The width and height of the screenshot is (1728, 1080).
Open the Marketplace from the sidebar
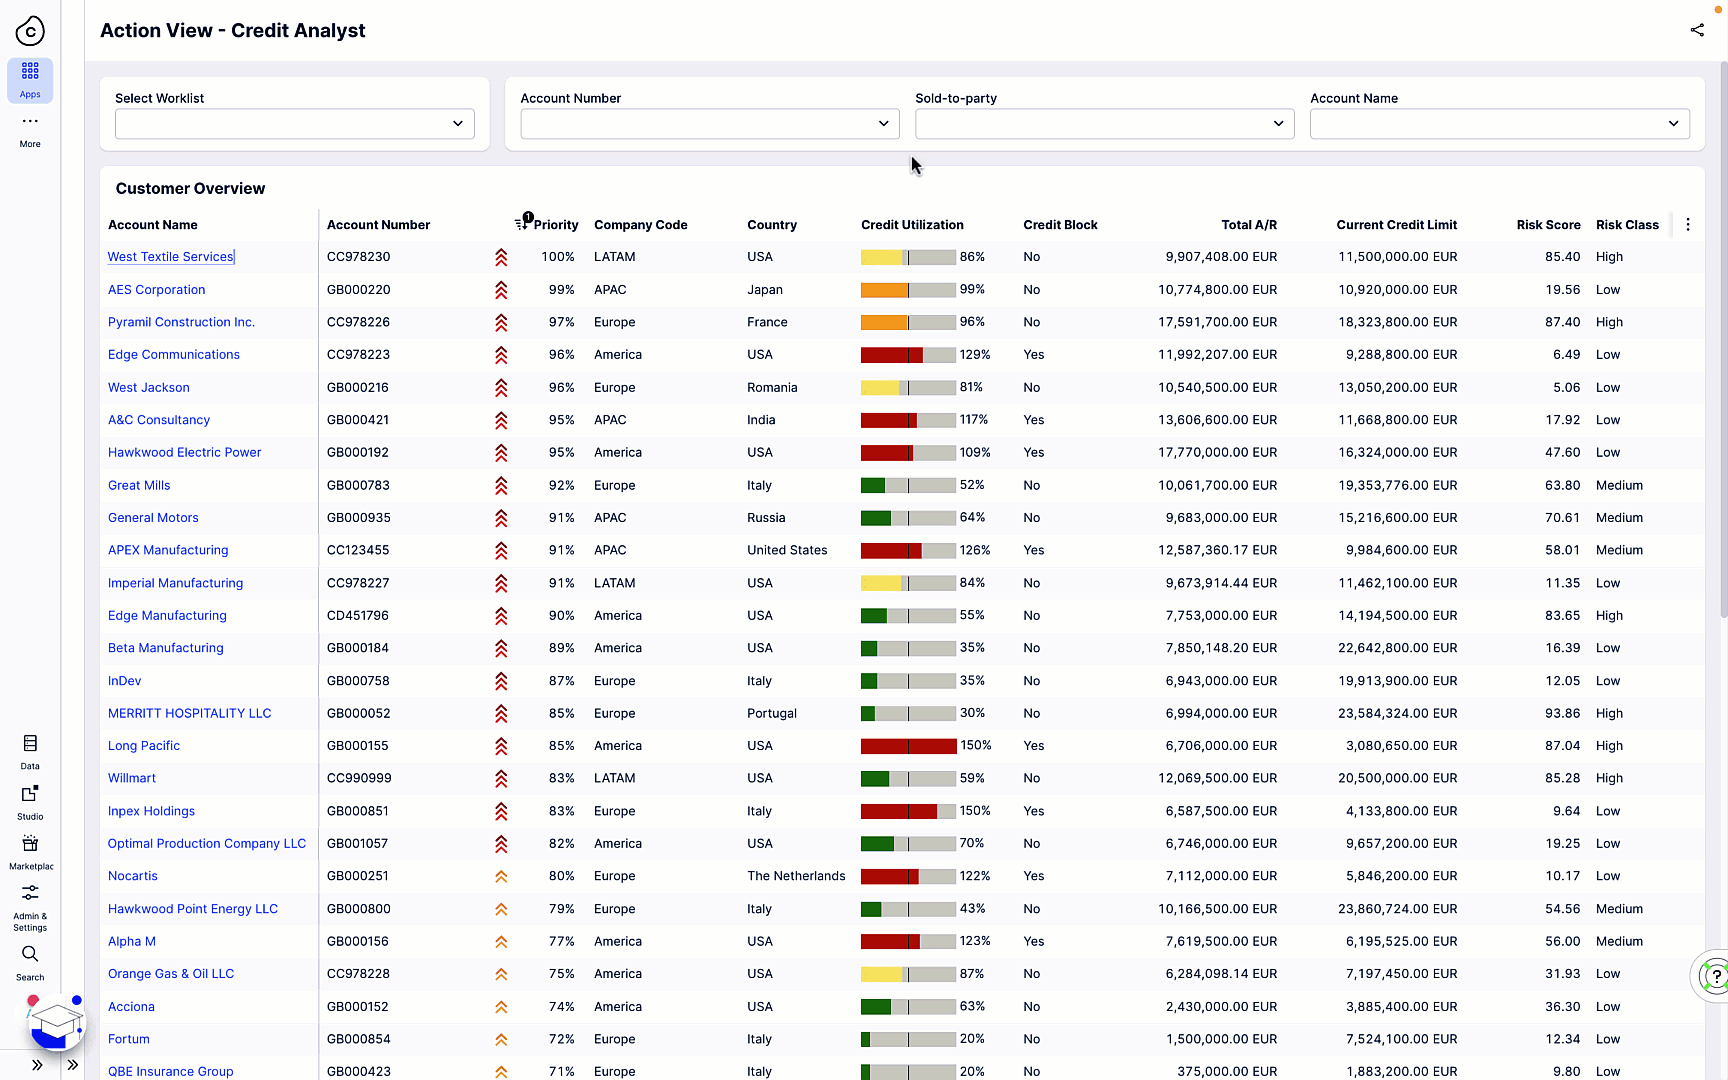29,848
